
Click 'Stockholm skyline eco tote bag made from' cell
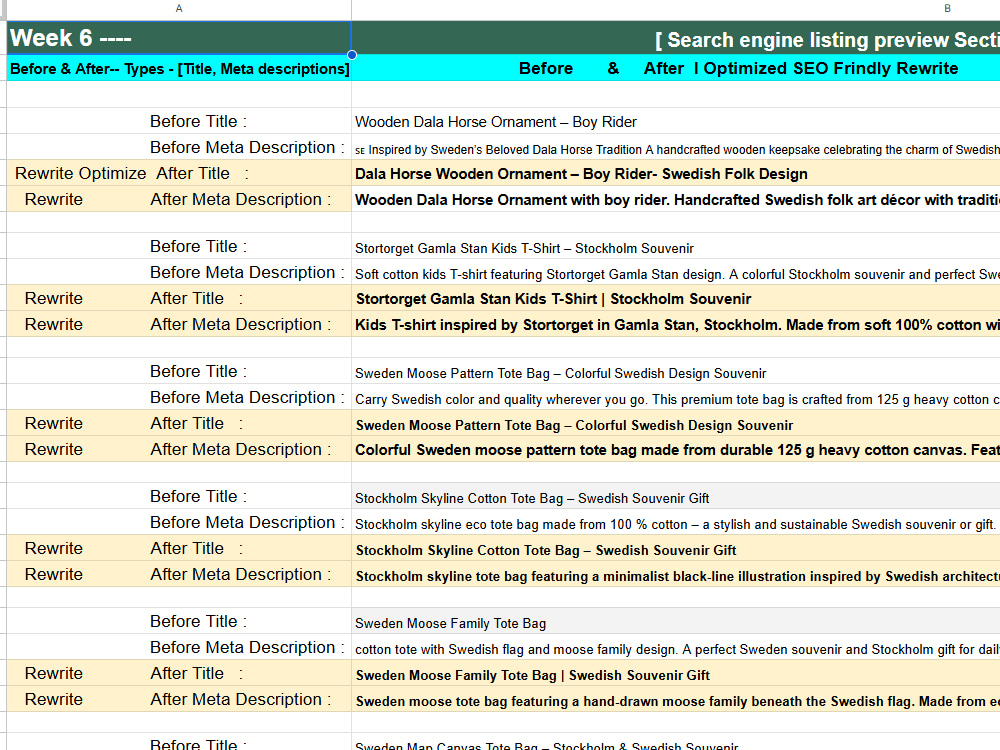[675, 522]
